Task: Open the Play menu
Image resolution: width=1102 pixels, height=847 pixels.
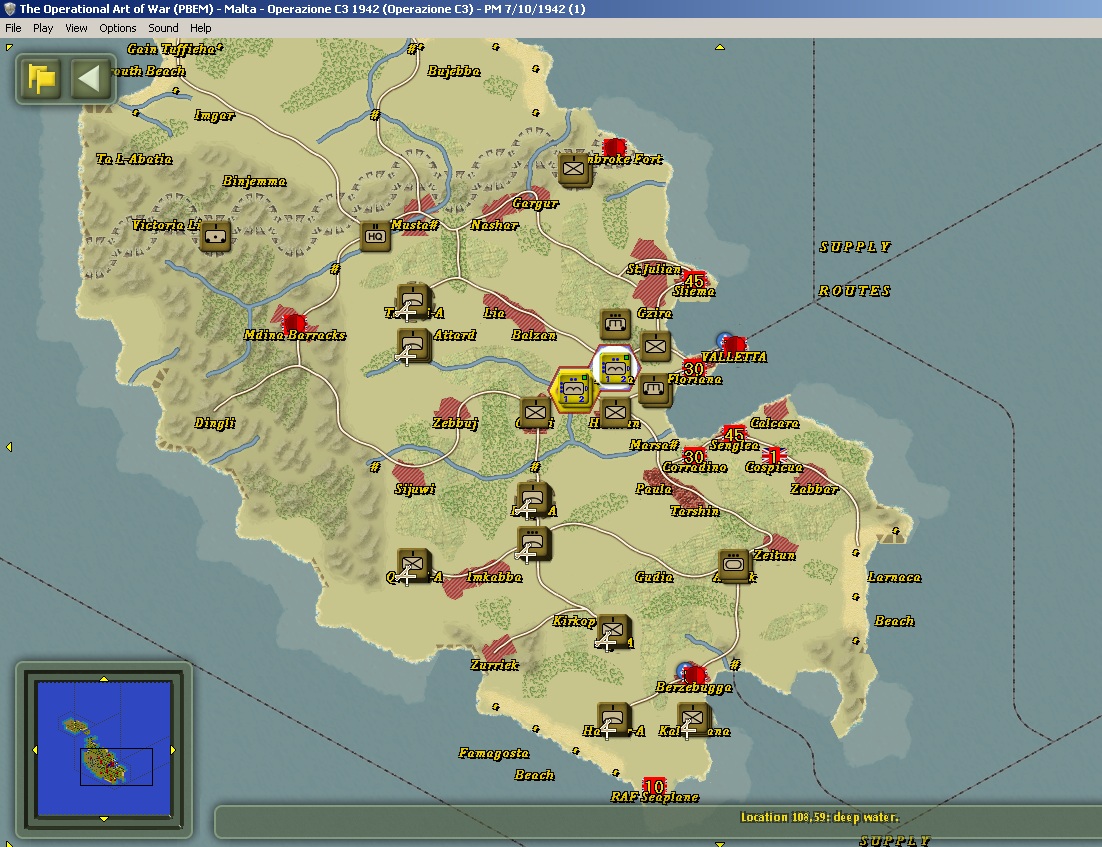Action: click(x=43, y=28)
